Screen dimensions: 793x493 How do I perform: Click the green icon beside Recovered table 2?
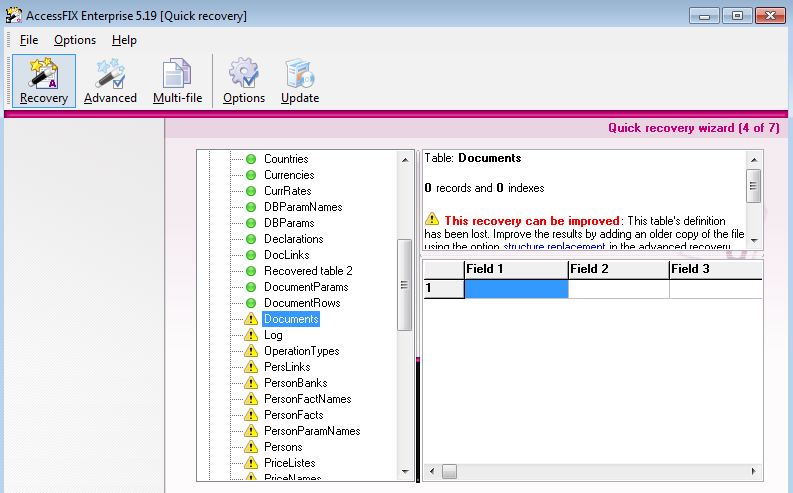pyautogui.click(x=251, y=272)
